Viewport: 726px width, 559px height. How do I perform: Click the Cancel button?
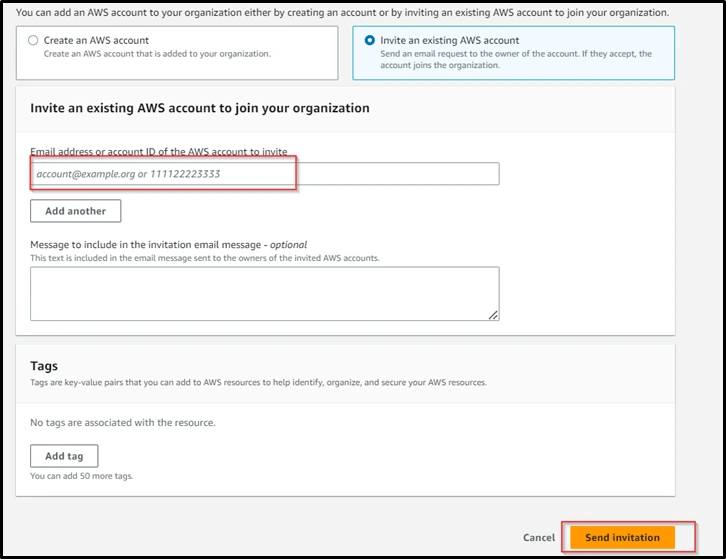539,537
